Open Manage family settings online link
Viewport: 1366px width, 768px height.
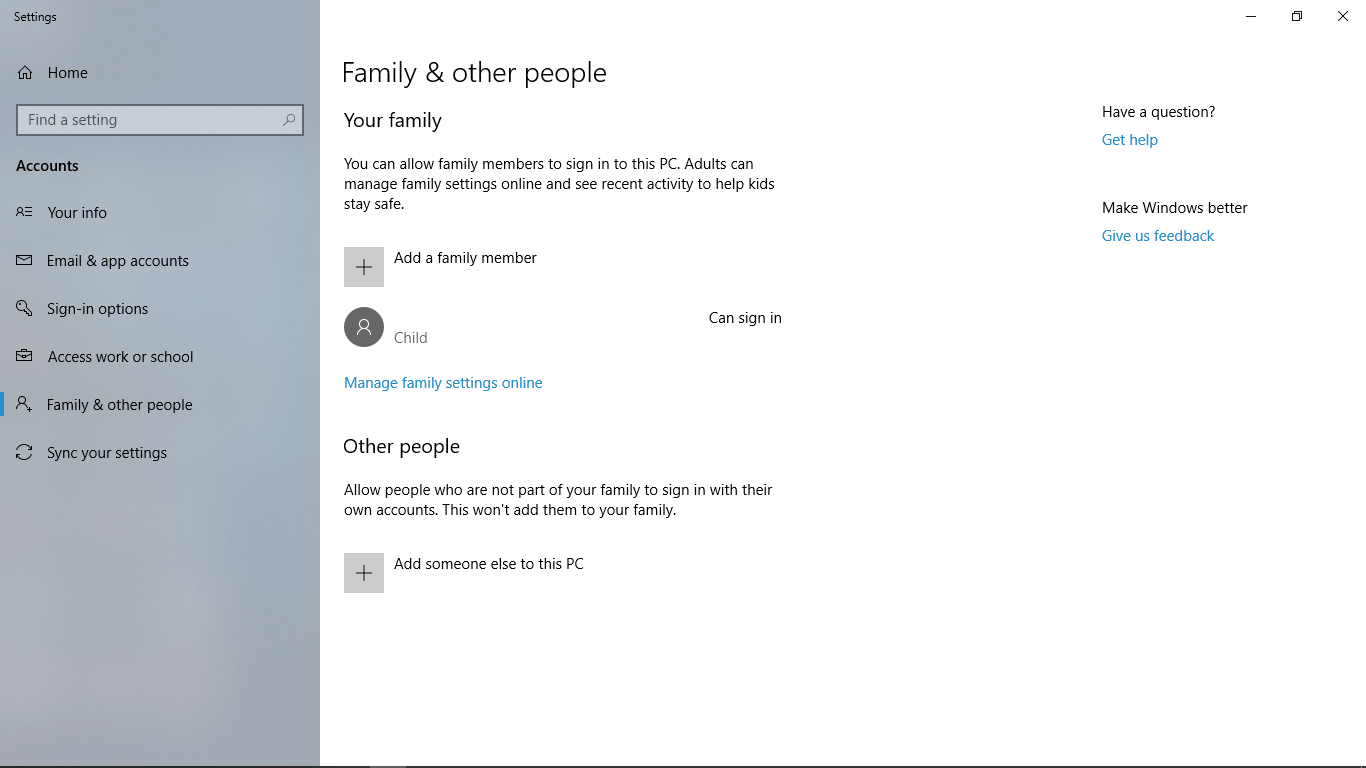click(443, 383)
